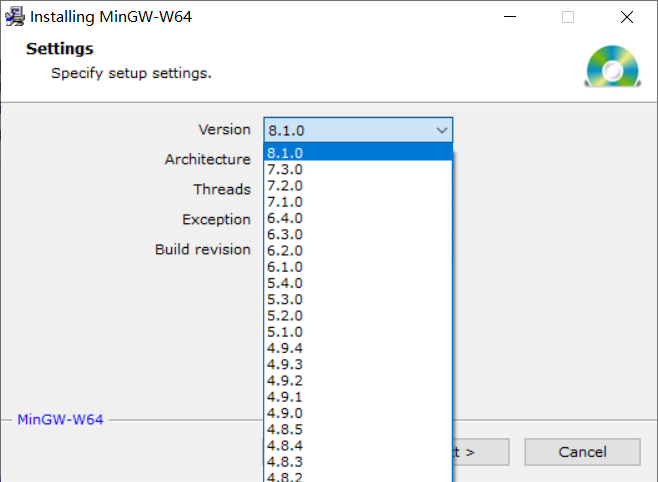Click the Exception label
The image size is (658, 482).
coord(216,219)
